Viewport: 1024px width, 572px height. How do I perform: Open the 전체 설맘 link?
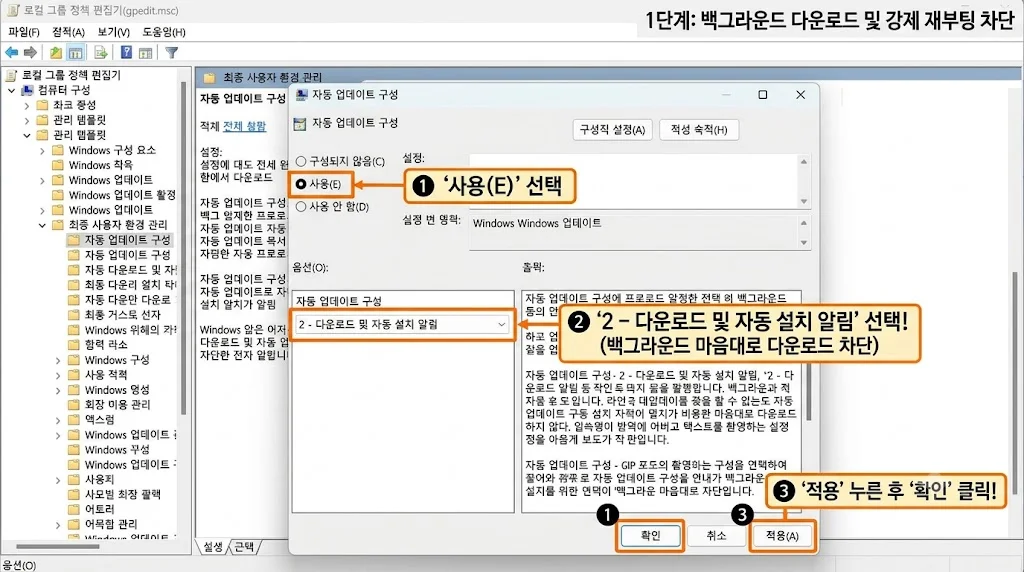click(x=244, y=126)
